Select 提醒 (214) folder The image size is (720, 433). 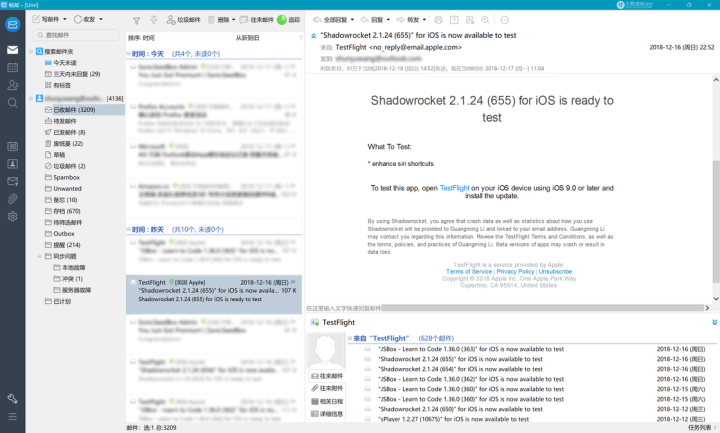62,245
